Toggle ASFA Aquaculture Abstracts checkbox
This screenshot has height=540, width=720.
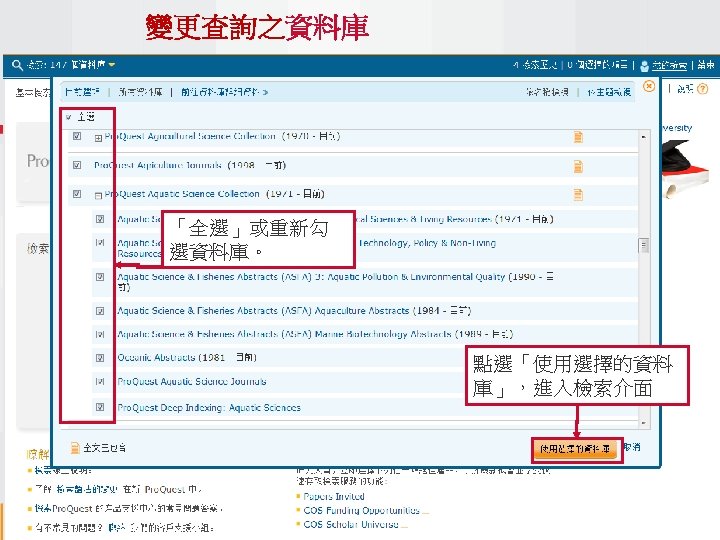100,311
